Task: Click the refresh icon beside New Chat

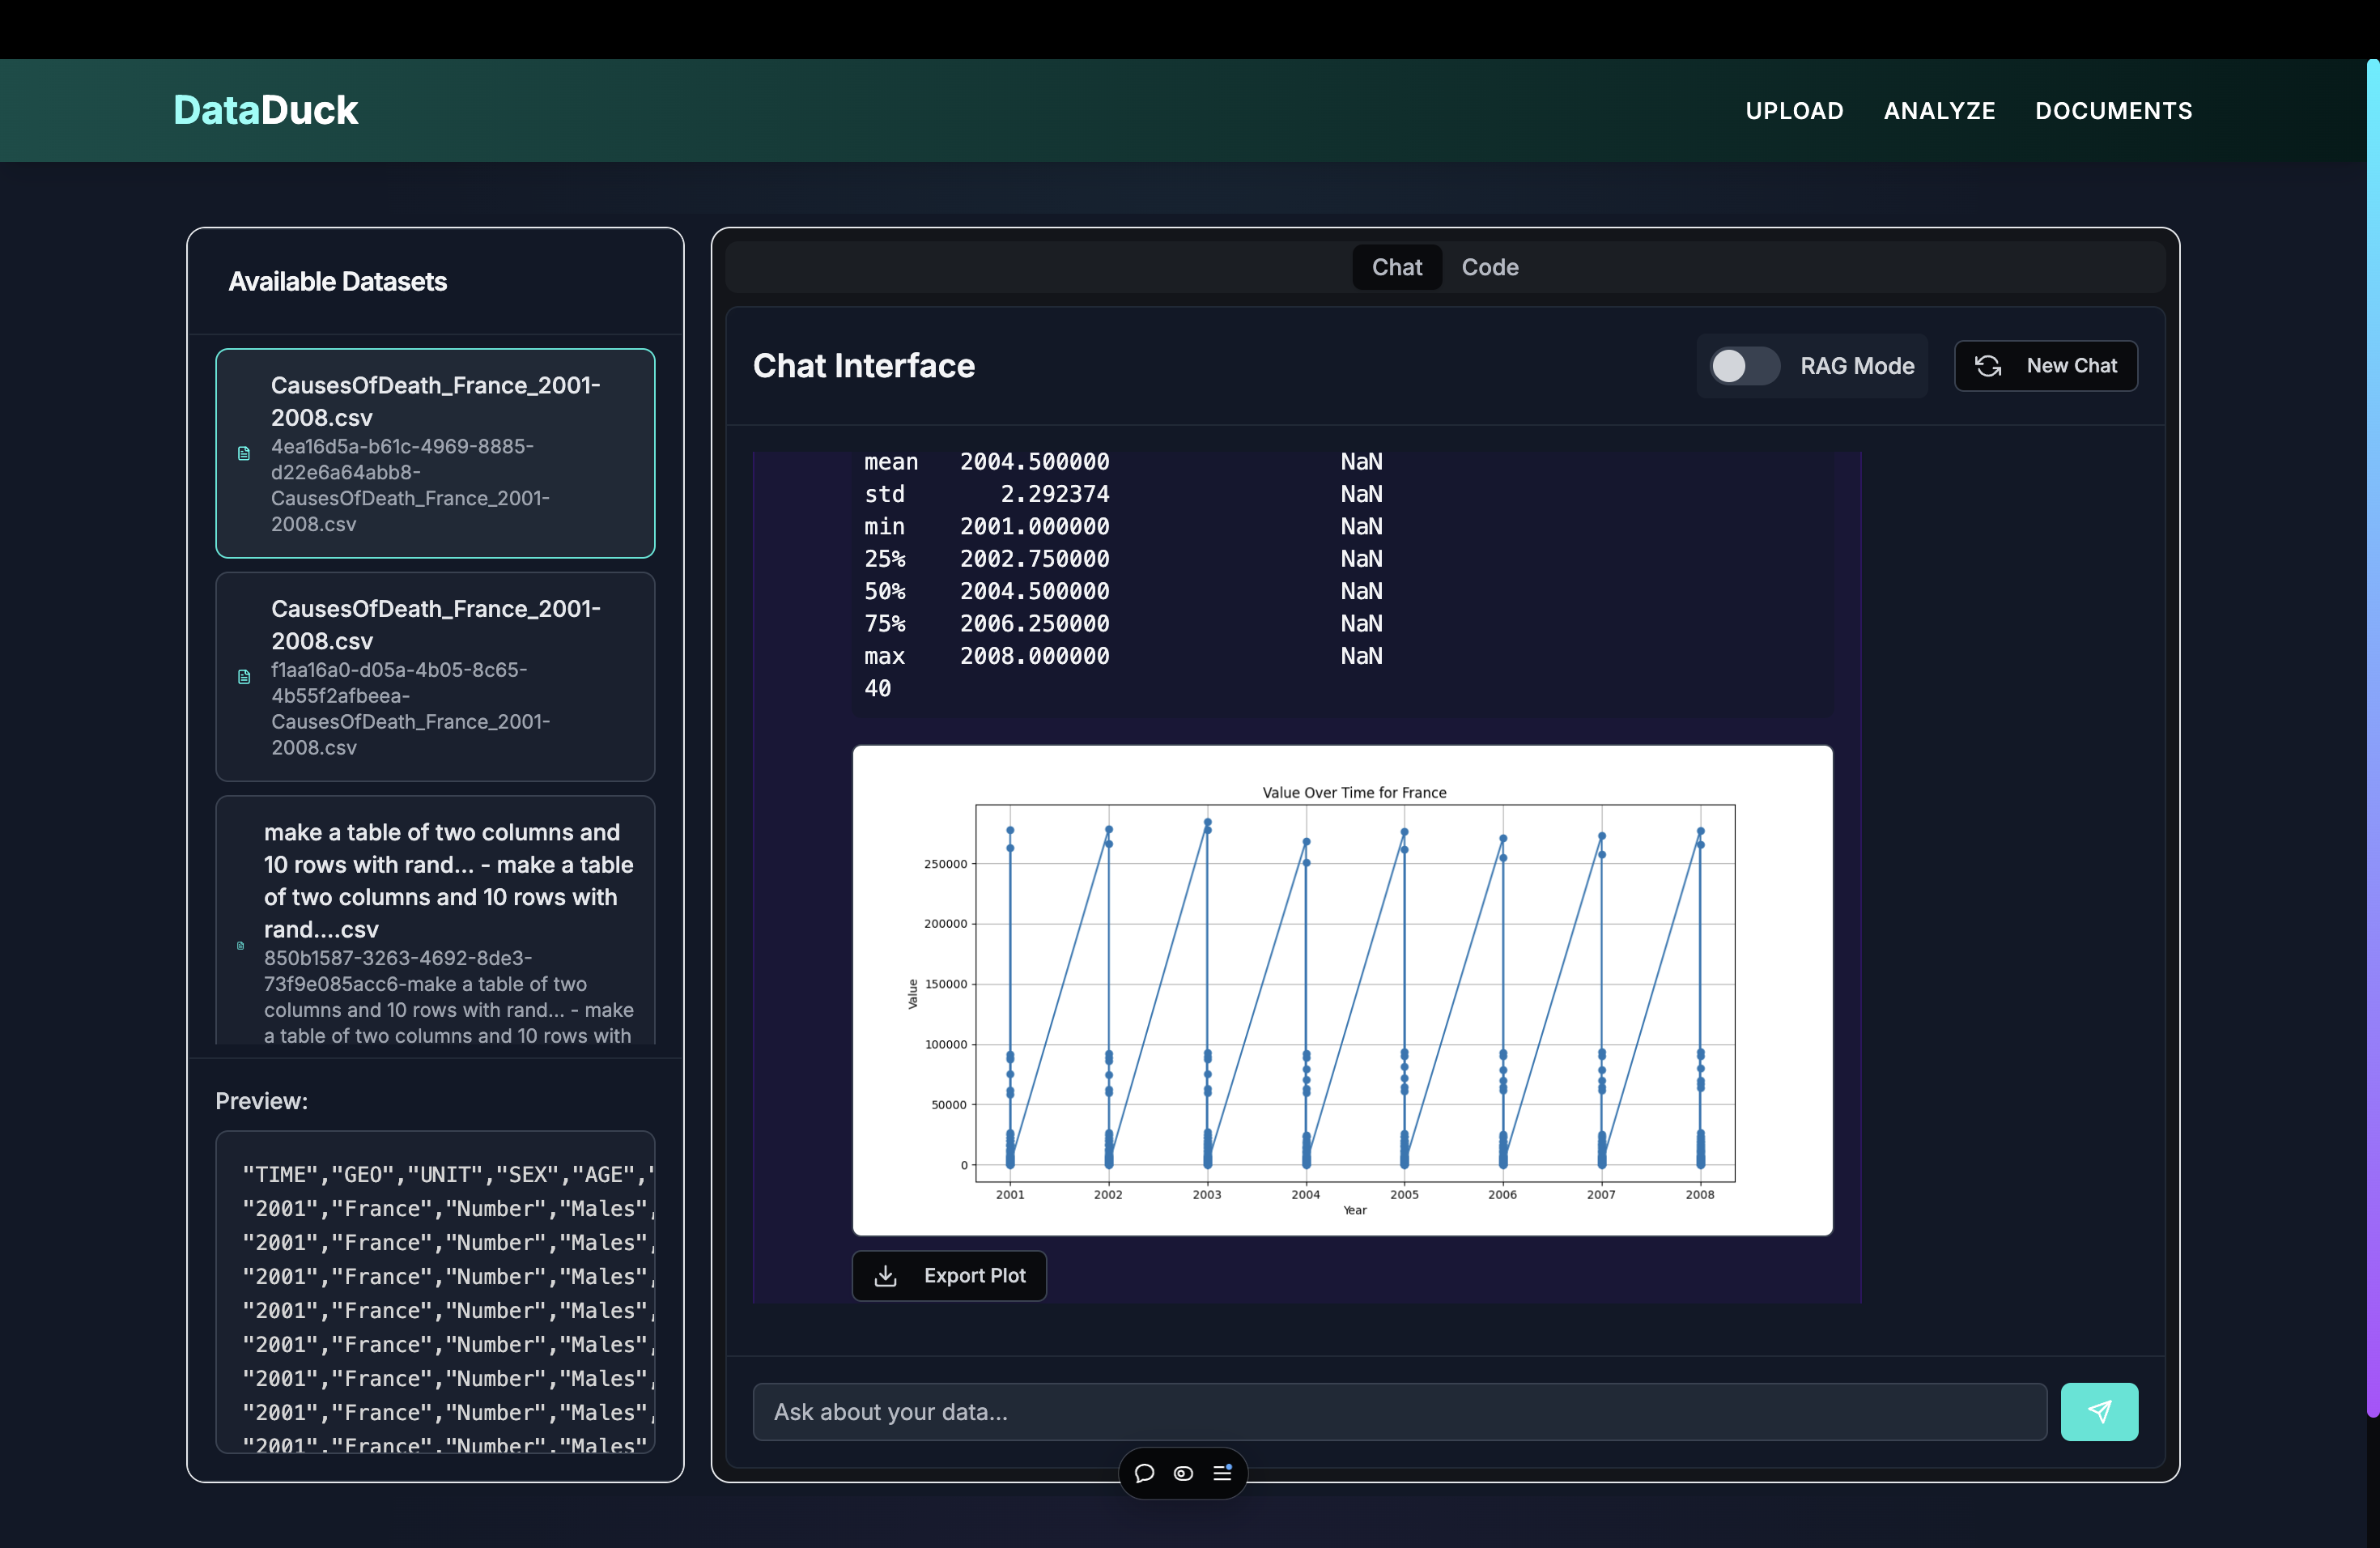Action: coord(1988,366)
